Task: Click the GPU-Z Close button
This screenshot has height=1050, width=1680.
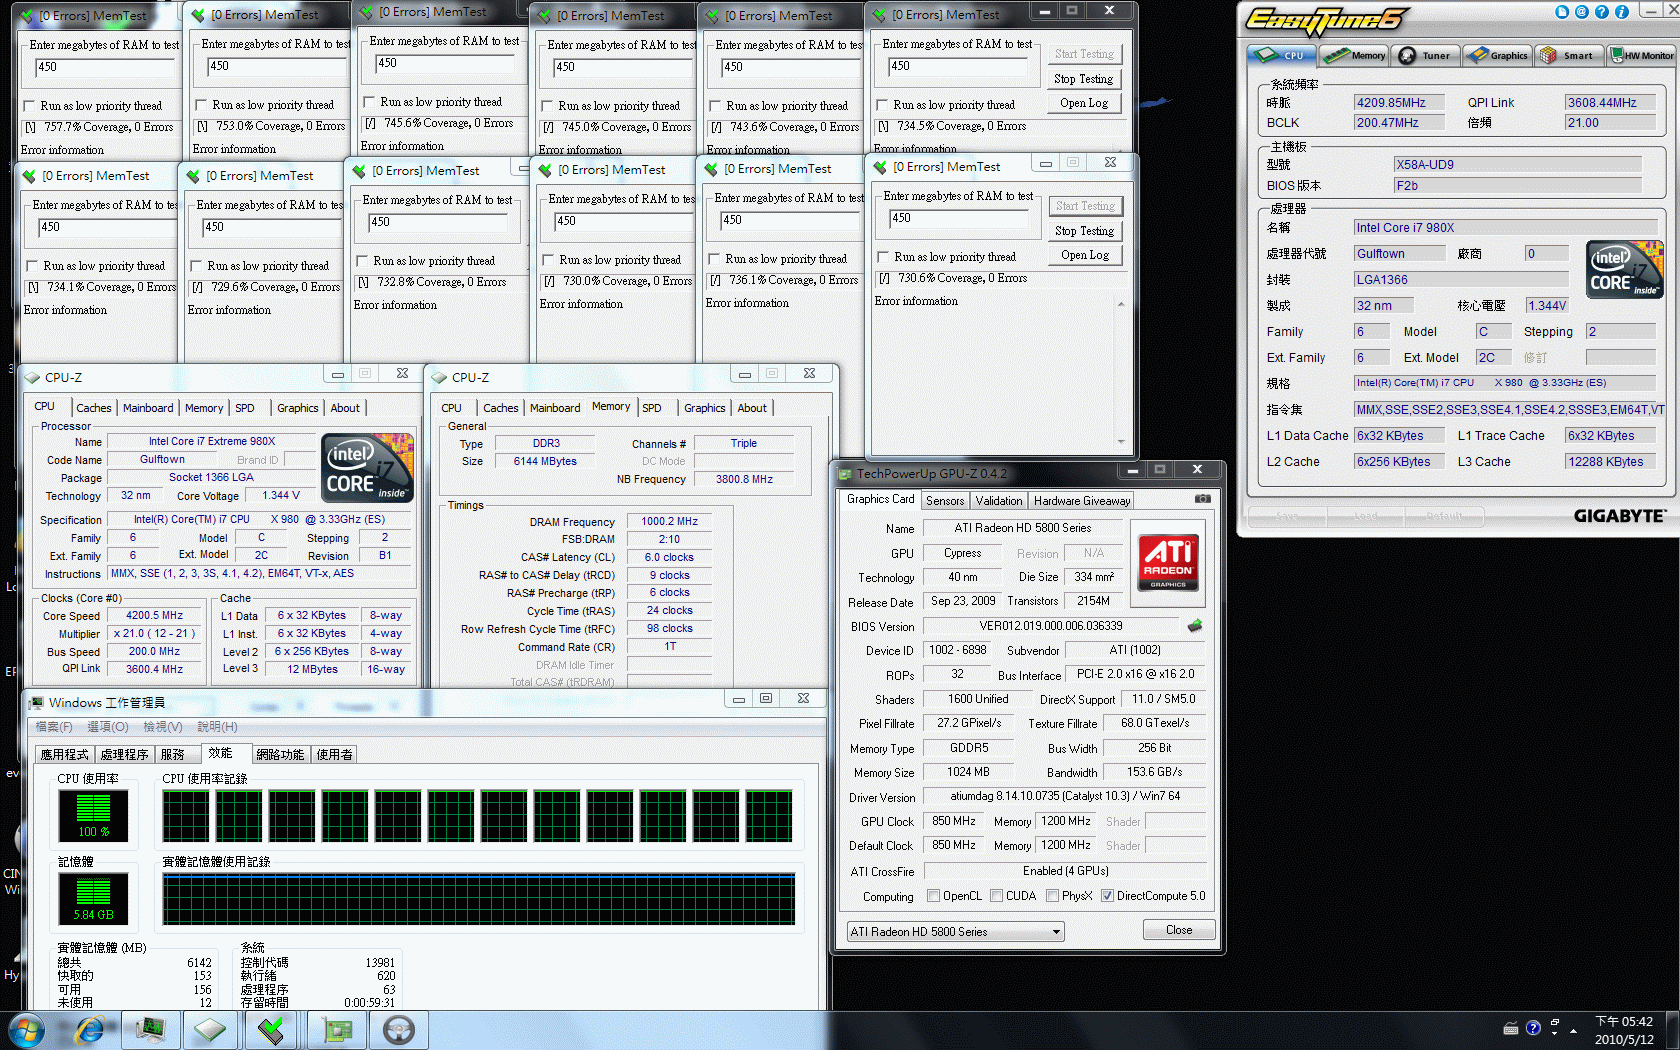Action: 1179,930
